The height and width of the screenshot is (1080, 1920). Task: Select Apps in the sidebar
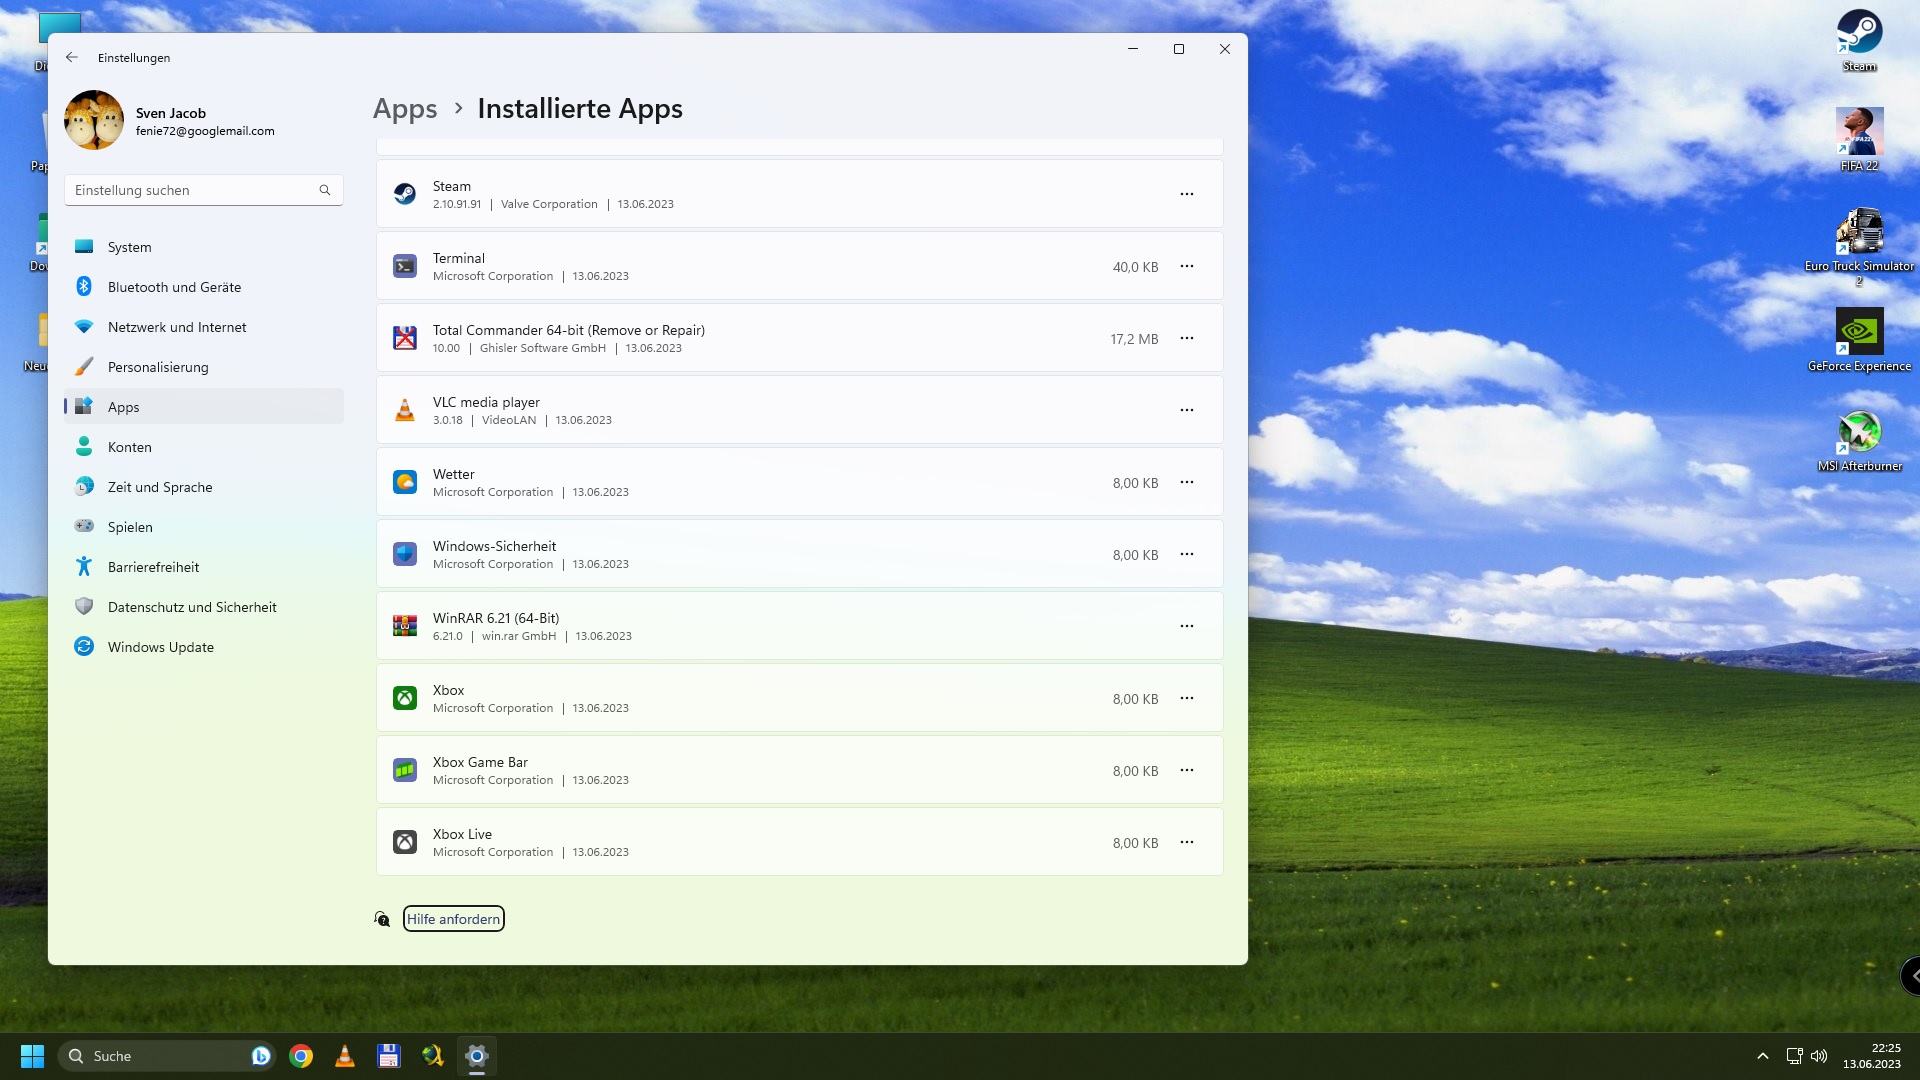click(204, 407)
